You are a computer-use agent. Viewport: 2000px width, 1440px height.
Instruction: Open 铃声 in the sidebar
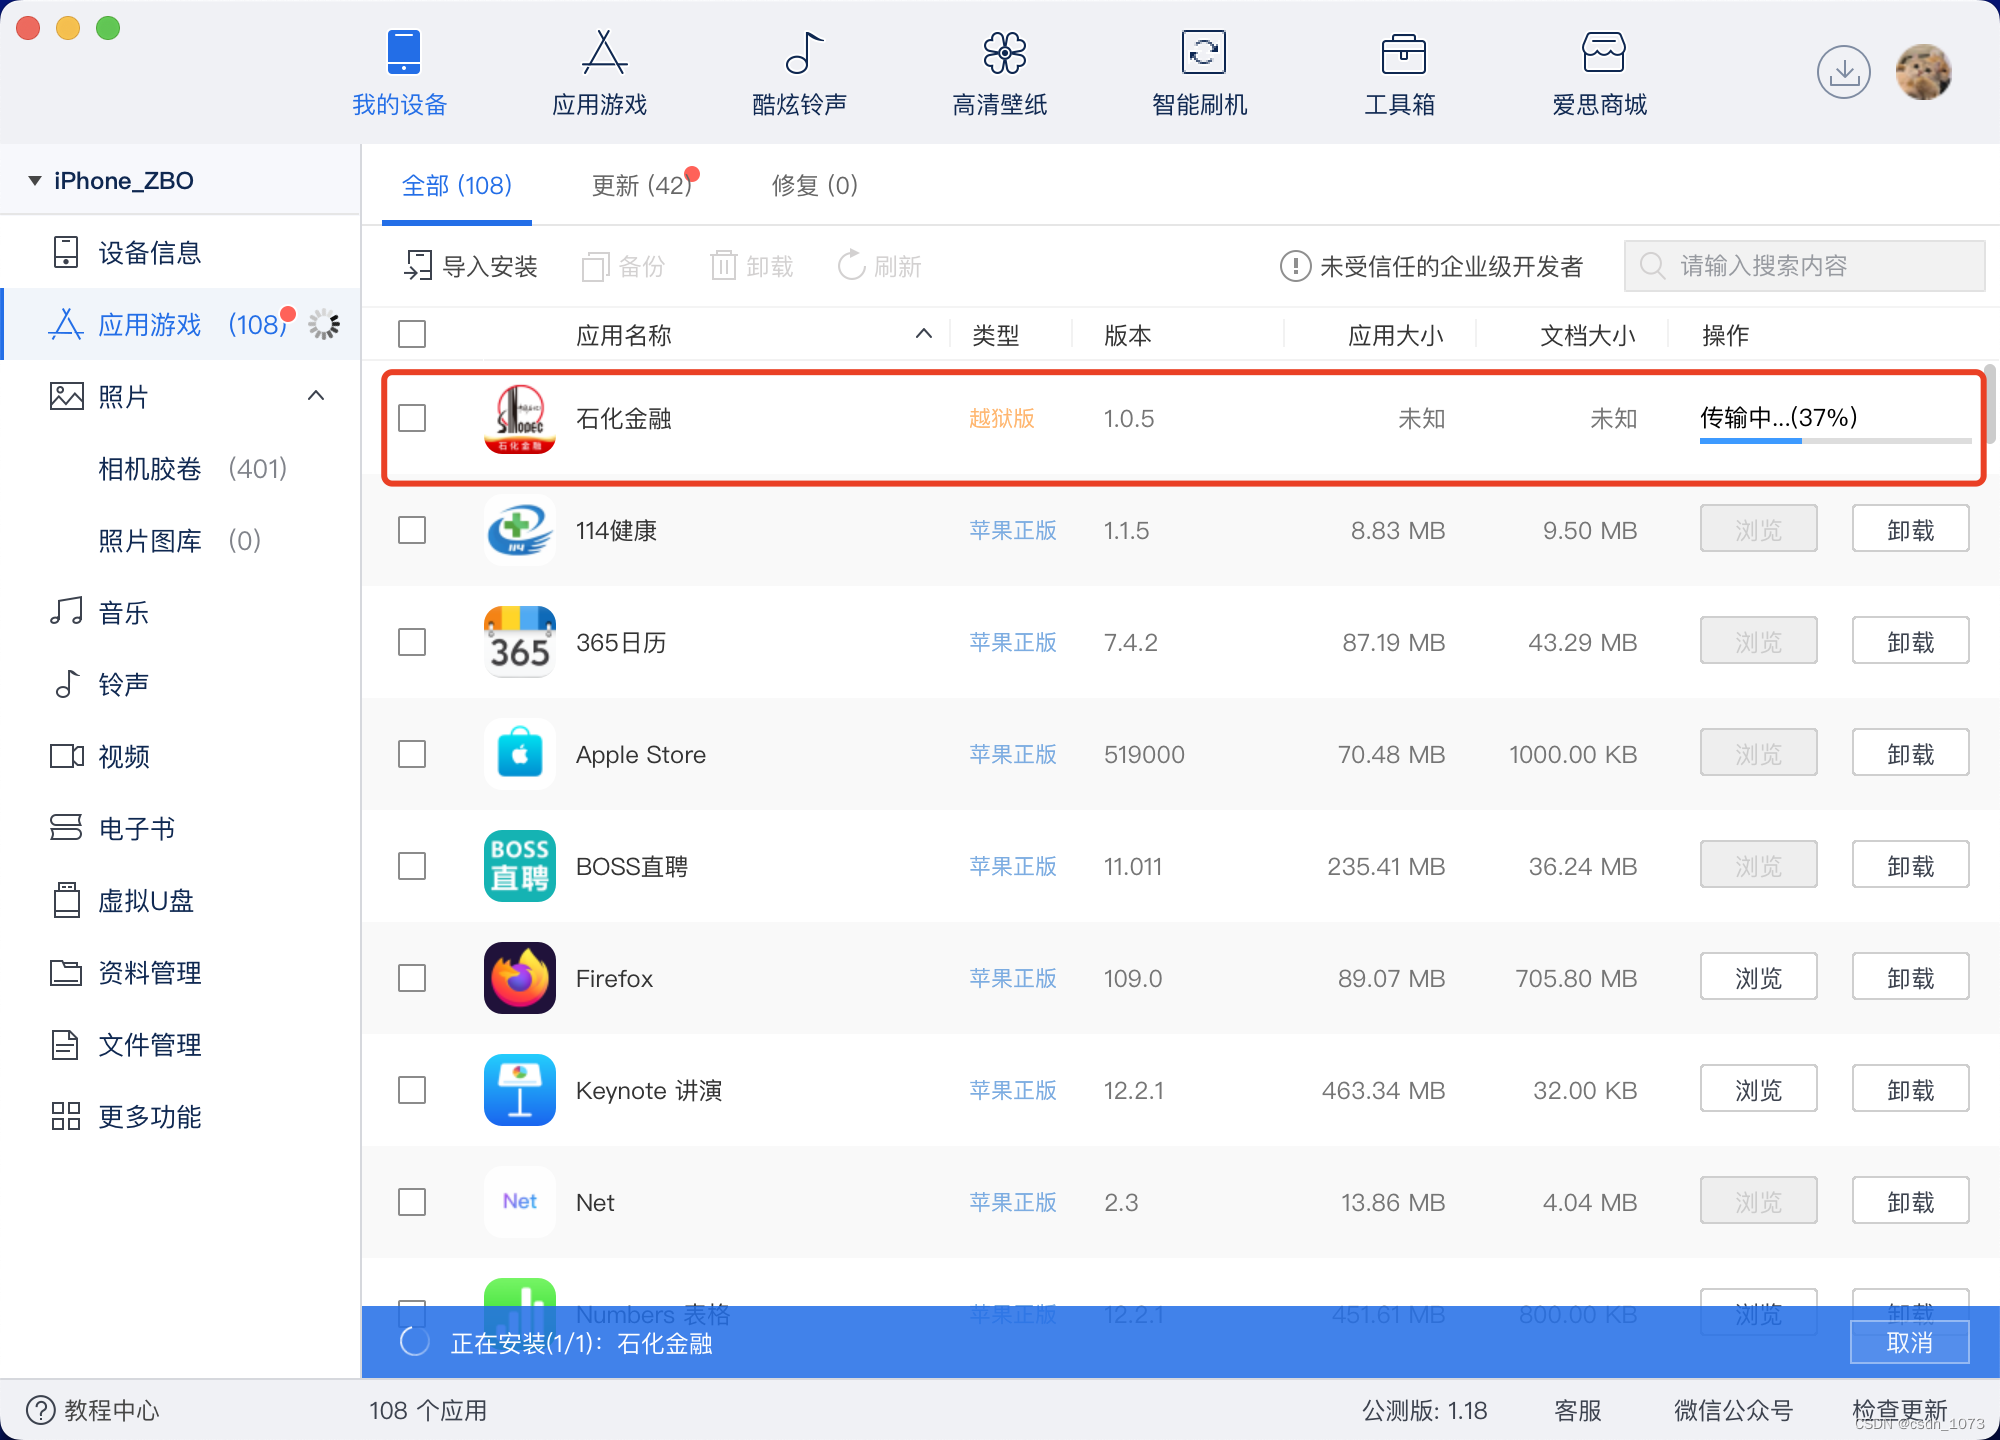tap(180, 684)
